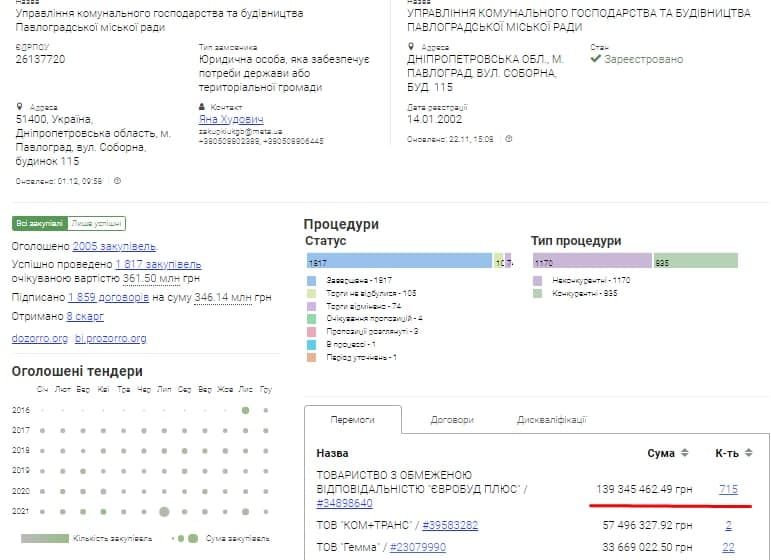Click the info icon beside Оновлено 22.11
The image size is (771, 560).
(x=507, y=139)
